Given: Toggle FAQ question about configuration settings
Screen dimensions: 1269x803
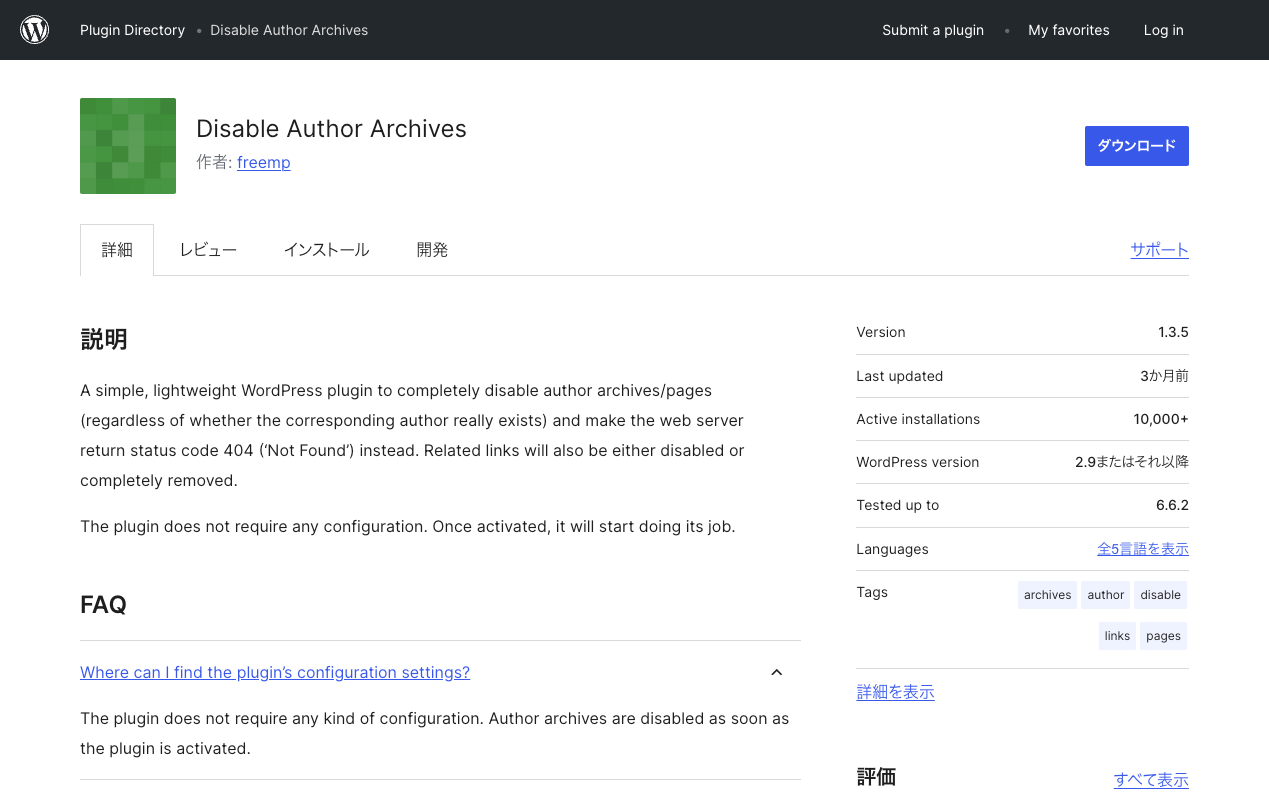Looking at the screenshot, I should point(275,673).
